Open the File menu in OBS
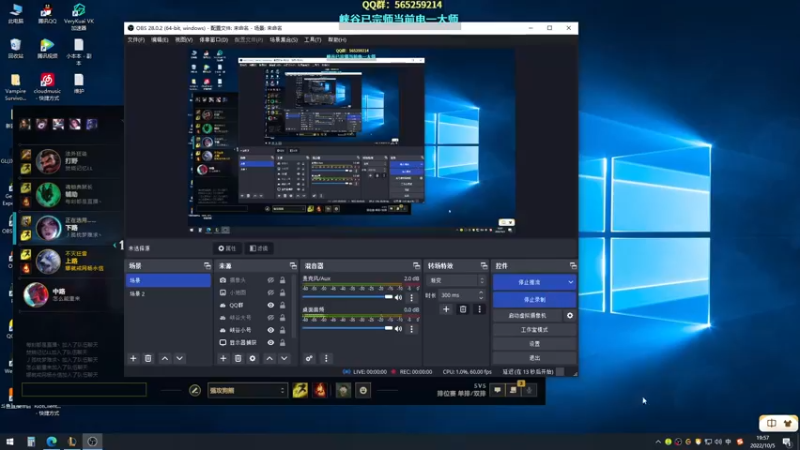Screen dimensions: 800x450 136,40
